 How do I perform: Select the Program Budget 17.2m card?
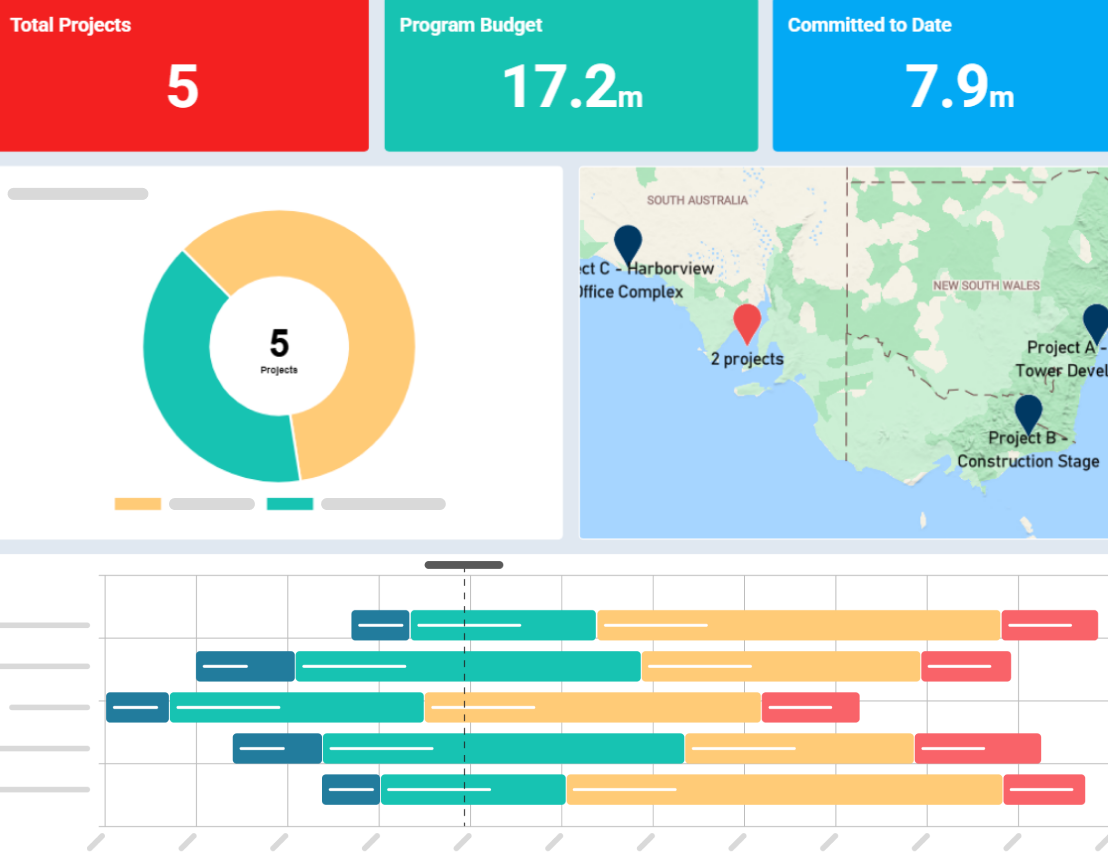pyautogui.click(x=570, y=75)
